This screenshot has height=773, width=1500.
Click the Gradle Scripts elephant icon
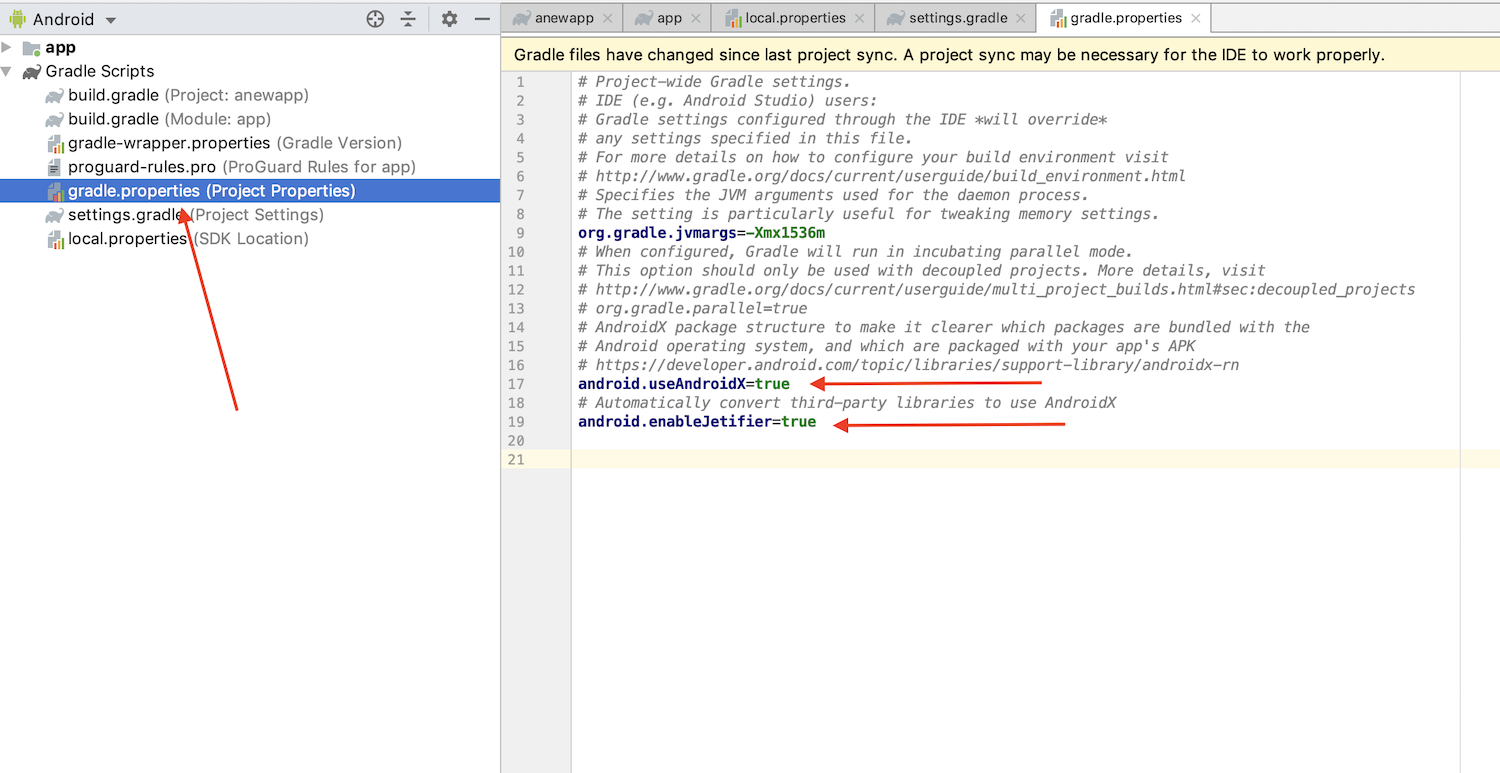coord(31,72)
